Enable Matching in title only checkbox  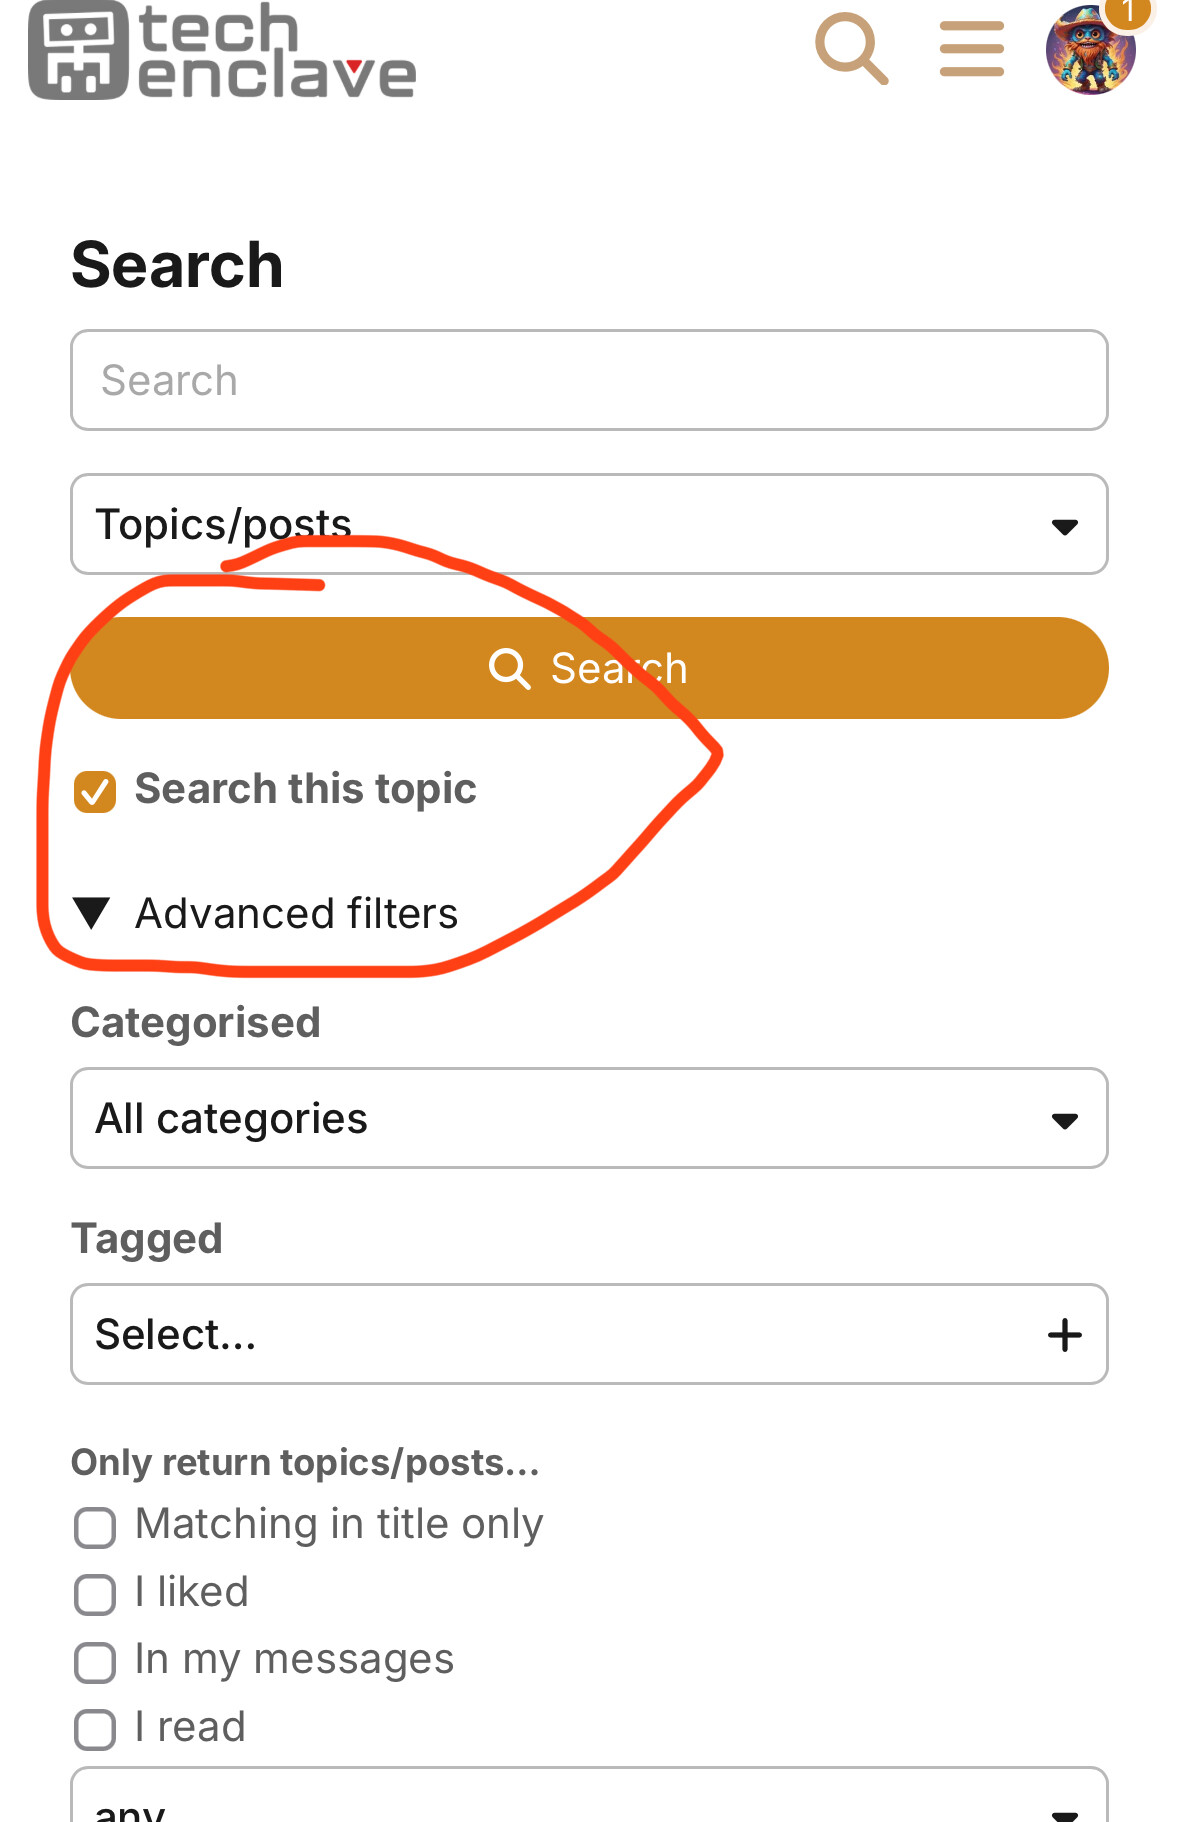click(95, 1527)
